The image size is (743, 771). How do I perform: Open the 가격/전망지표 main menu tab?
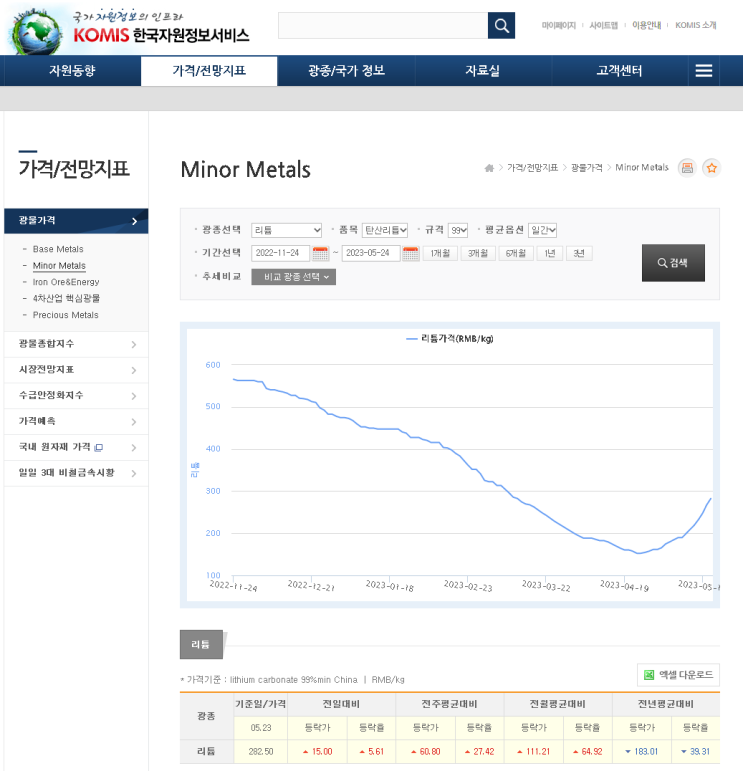209,71
